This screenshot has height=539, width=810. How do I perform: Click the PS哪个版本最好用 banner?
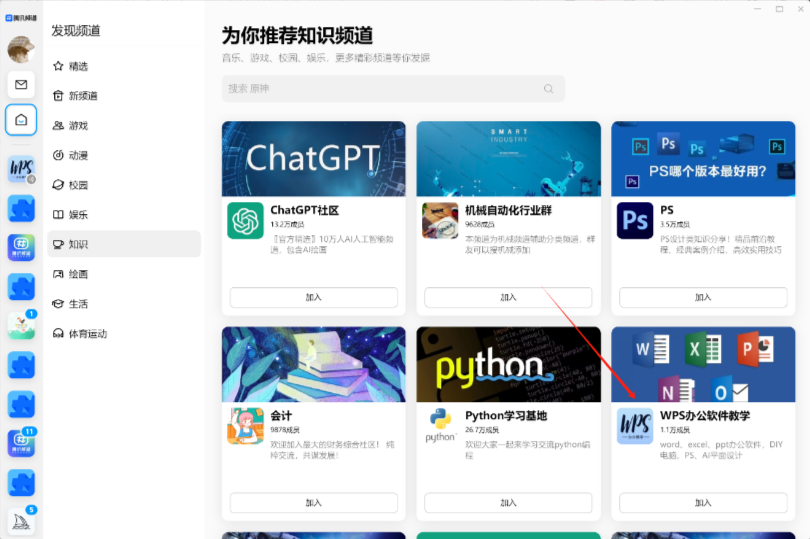[703, 159]
